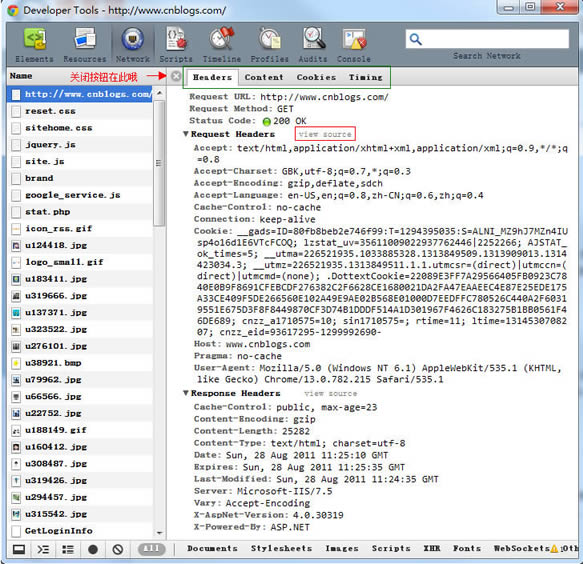583x564 pixels.
Task: Click view source beside Request Headers
Action: pos(325,134)
